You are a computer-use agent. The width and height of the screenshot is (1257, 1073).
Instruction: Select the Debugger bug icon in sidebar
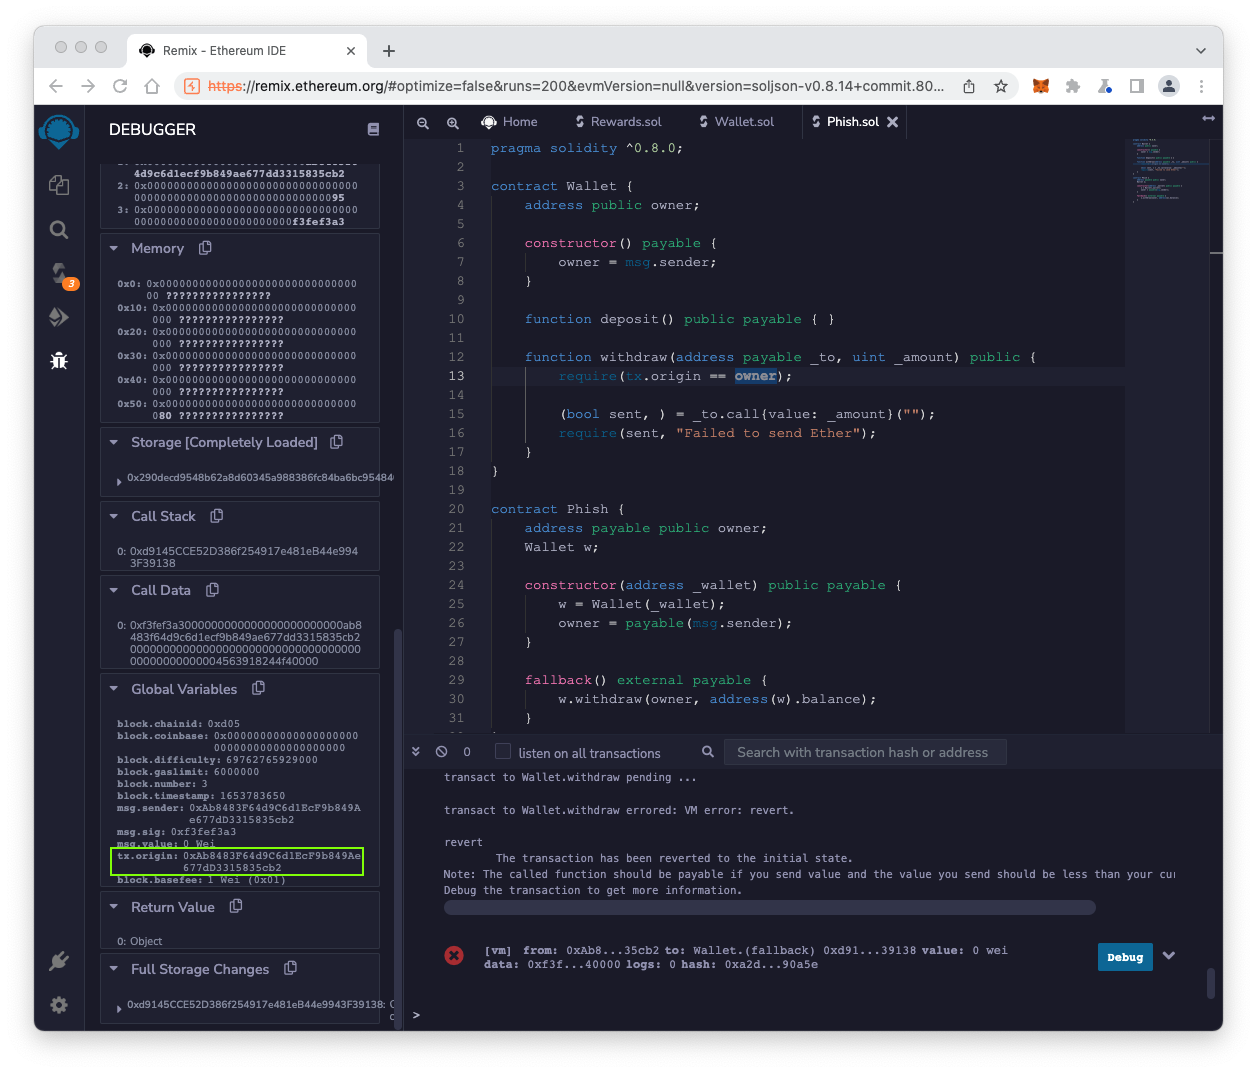point(59,360)
